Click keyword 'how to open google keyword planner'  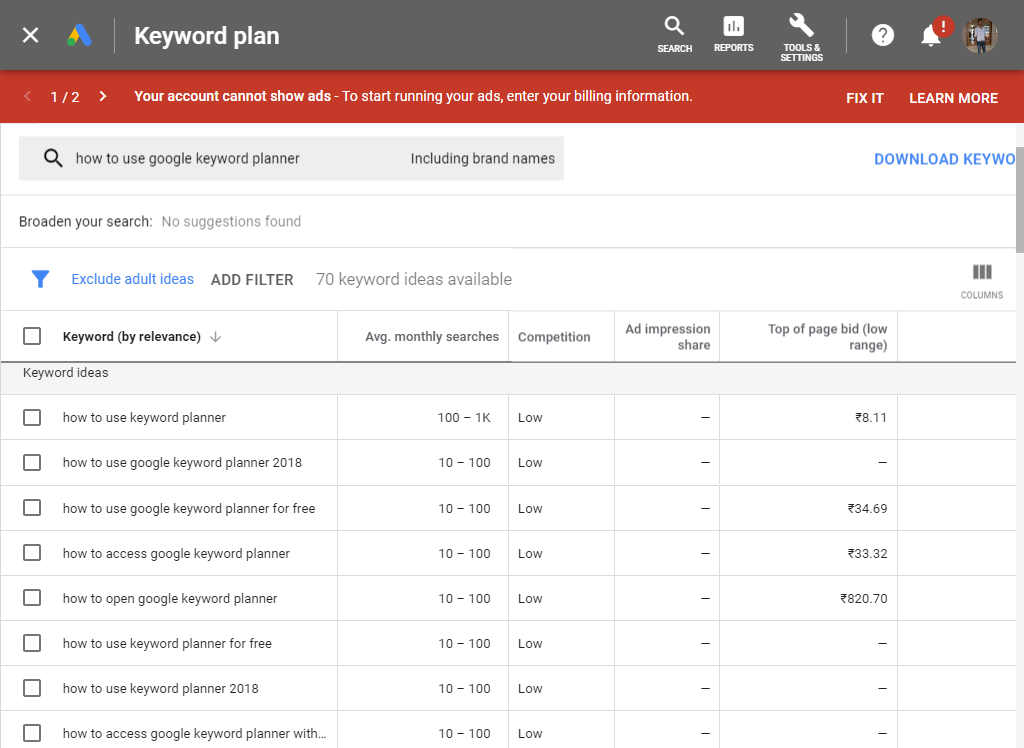170,598
